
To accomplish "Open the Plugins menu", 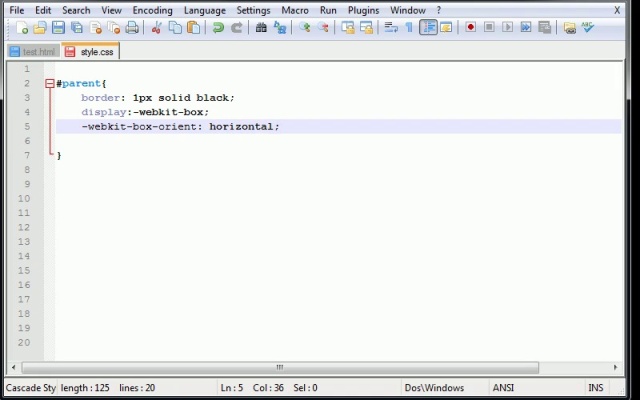I will click(x=363, y=10).
